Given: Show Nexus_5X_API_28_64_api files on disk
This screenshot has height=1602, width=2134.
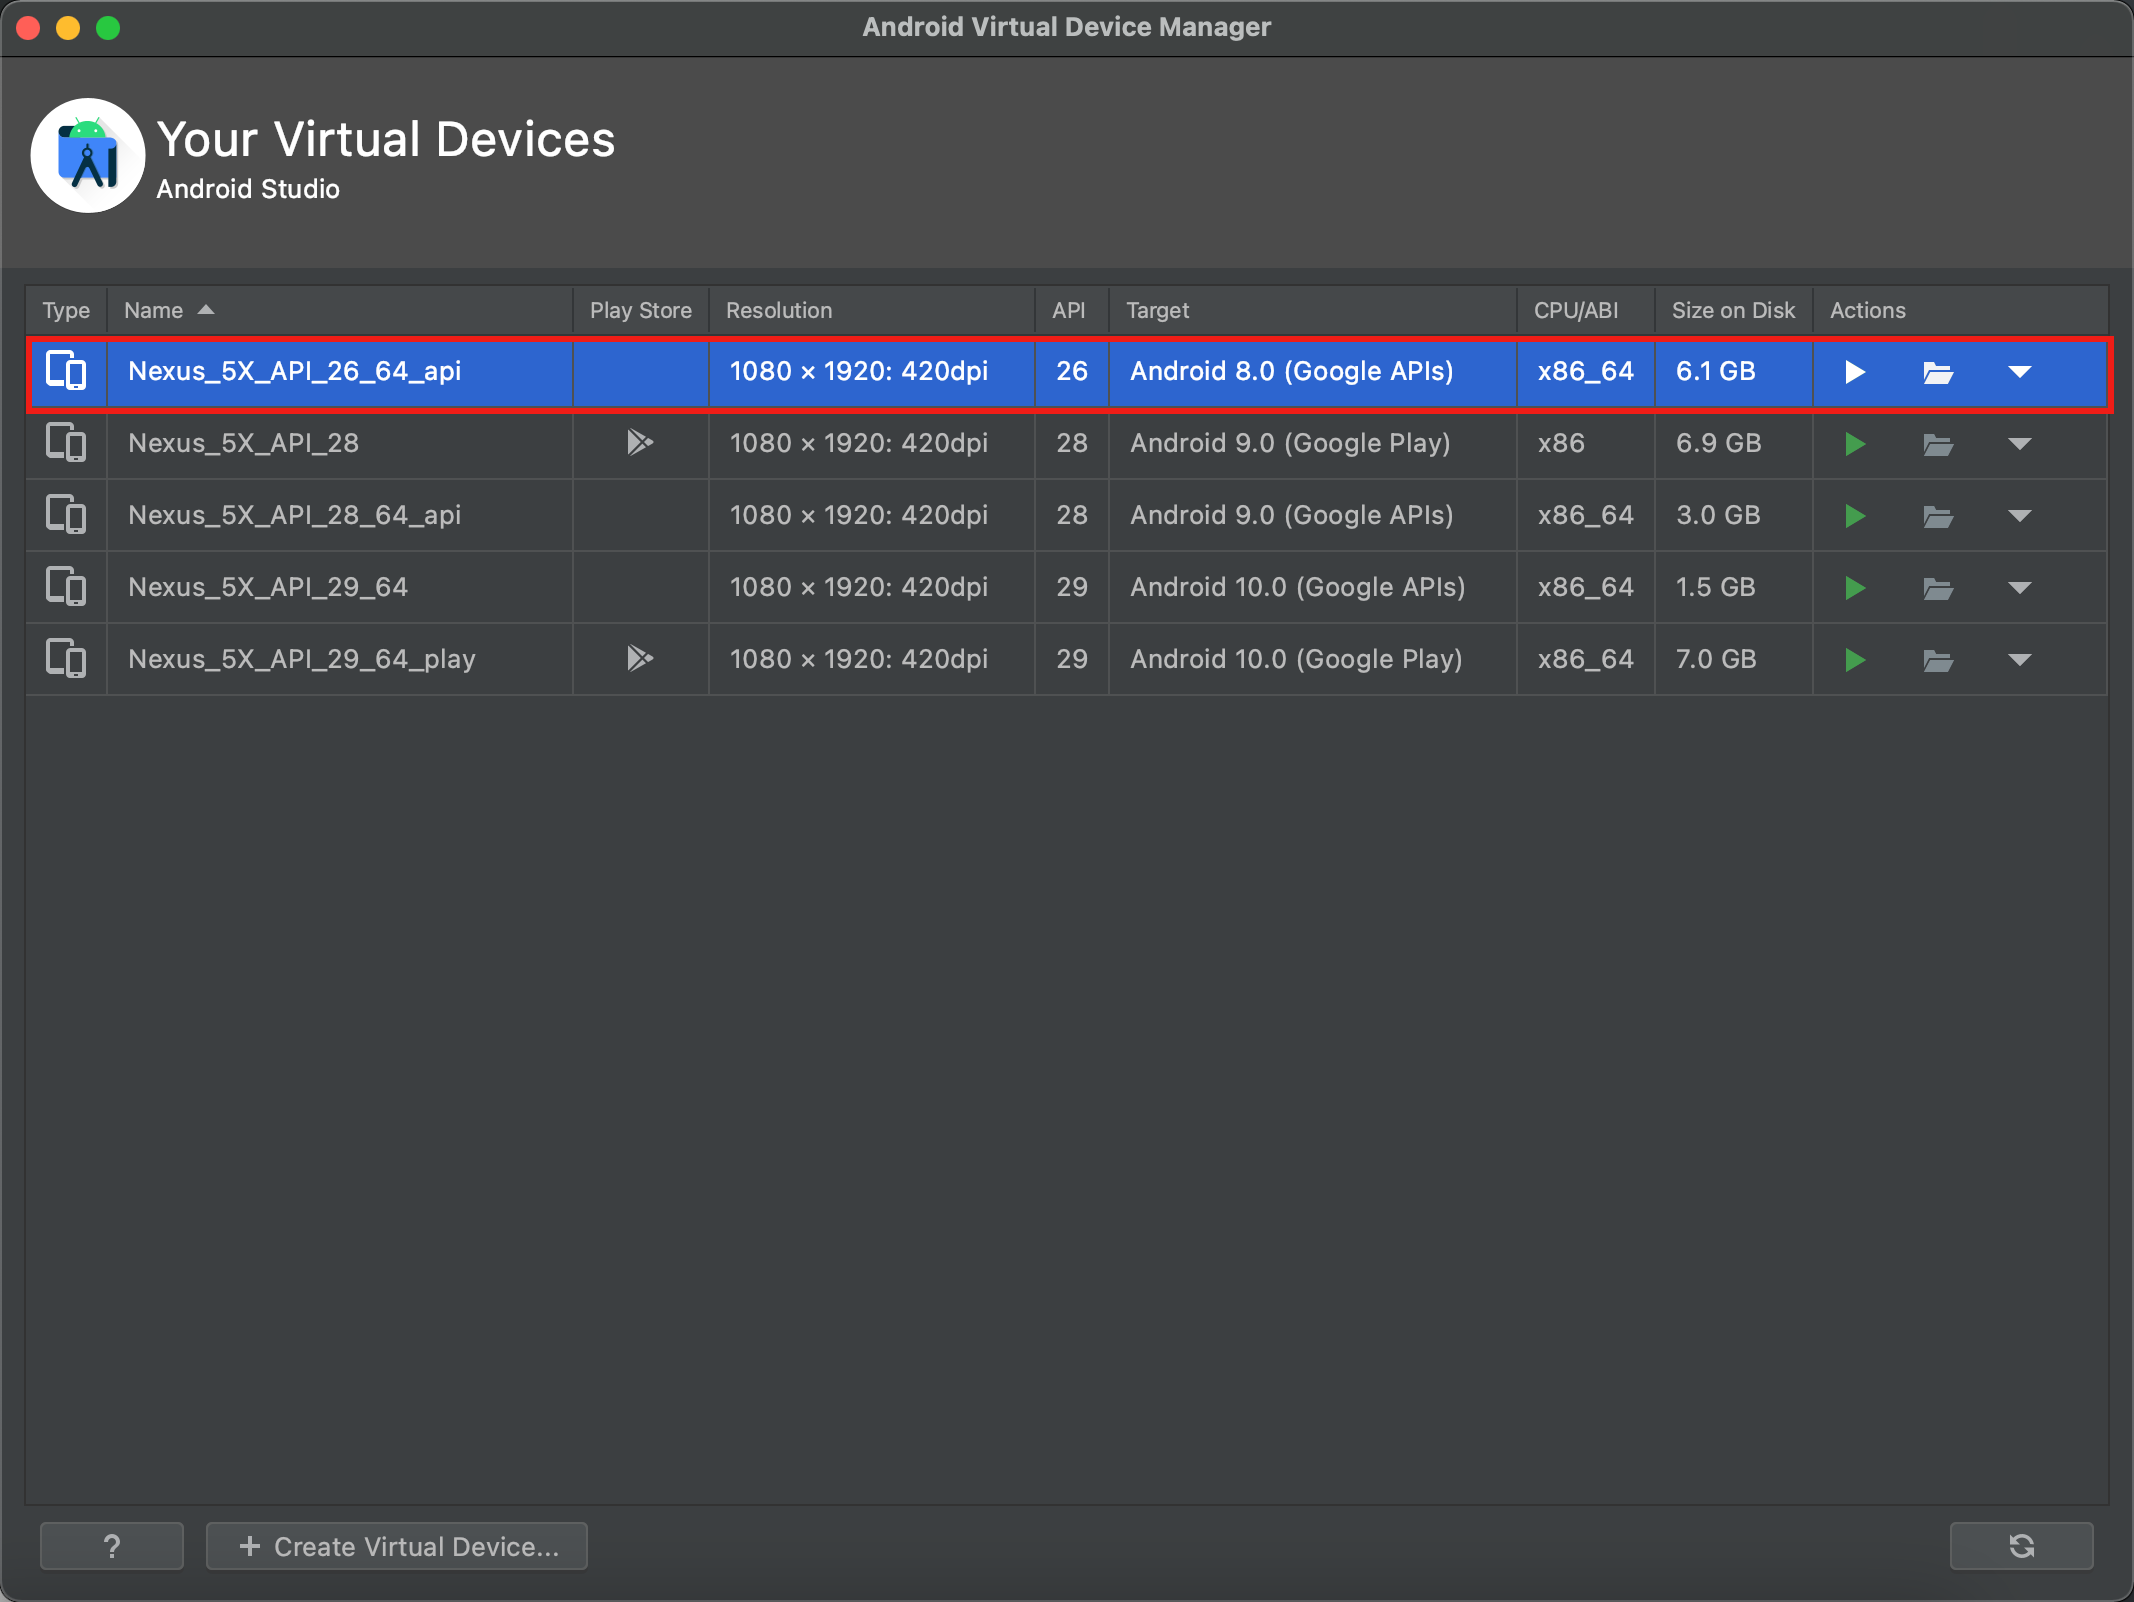Looking at the screenshot, I should tap(1938, 517).
